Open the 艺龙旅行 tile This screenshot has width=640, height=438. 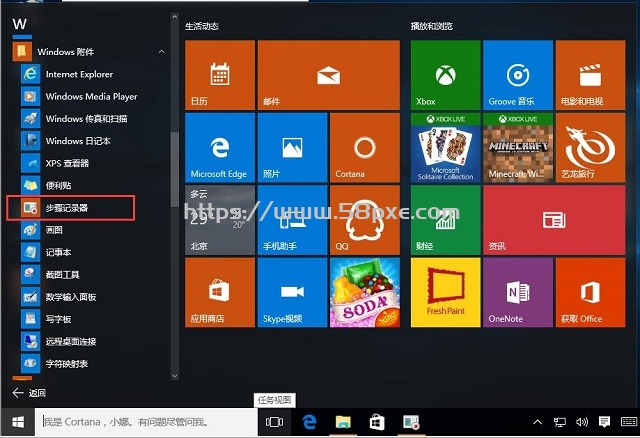click(591, 147)
